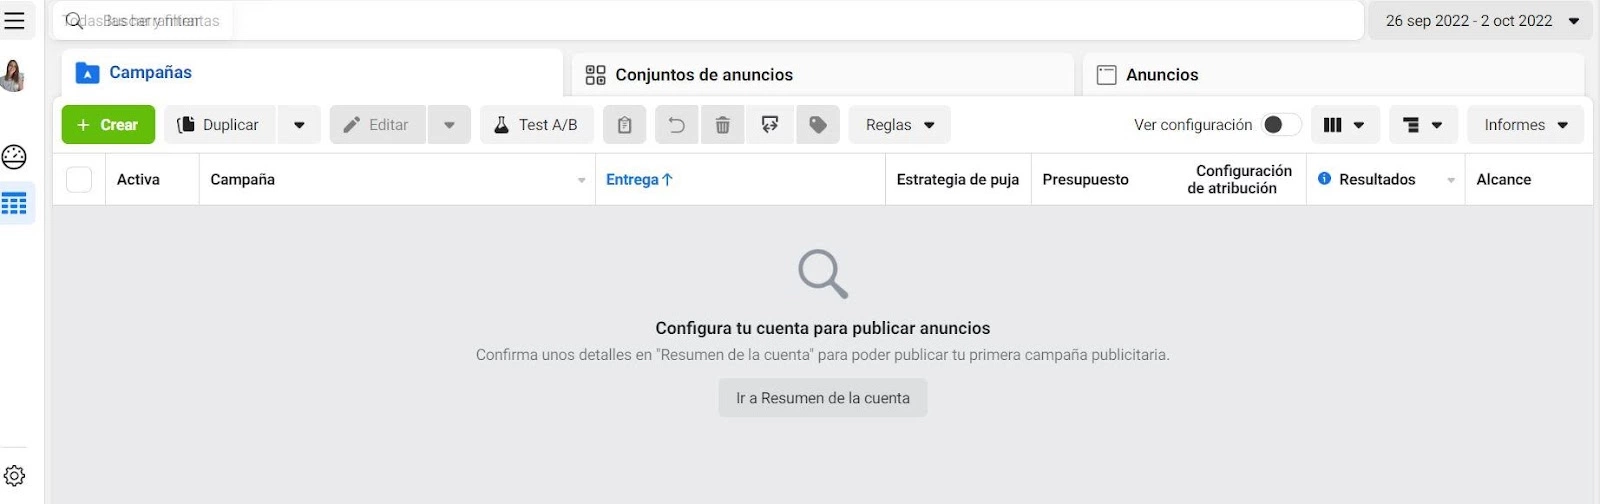The width and height of the screenshot is (1600, 504).
Task: Click Ir a Resumen de la cuenta
Action: point(822,398)
